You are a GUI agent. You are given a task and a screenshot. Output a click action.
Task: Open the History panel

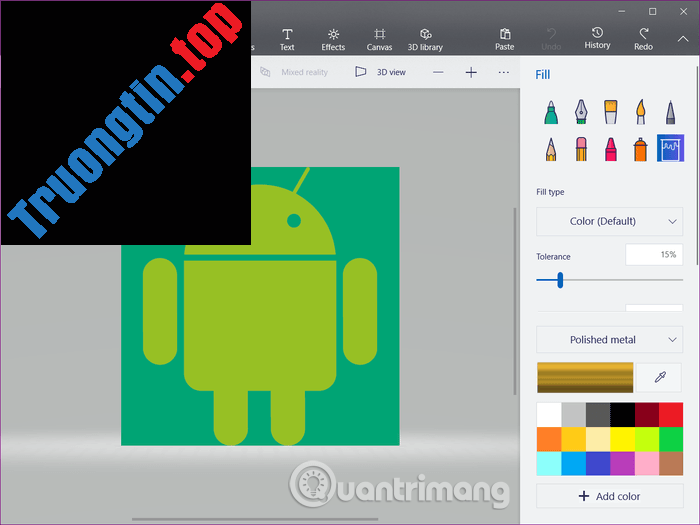597,38
